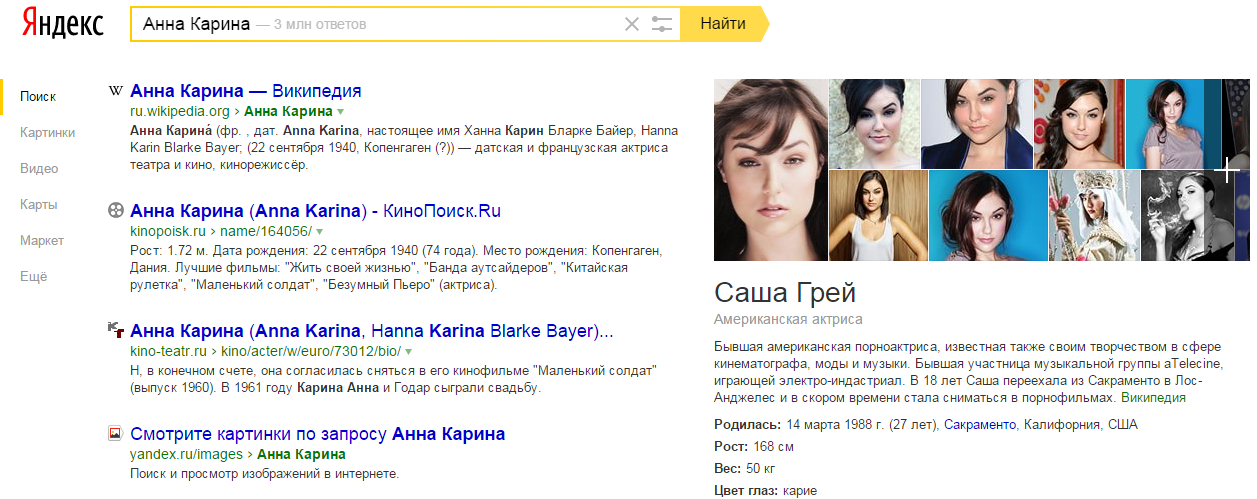Viewport: 1257px width, 499px height.
Task: Open bottom-row photo with white headdress costume
Action: coord(1094,216)
